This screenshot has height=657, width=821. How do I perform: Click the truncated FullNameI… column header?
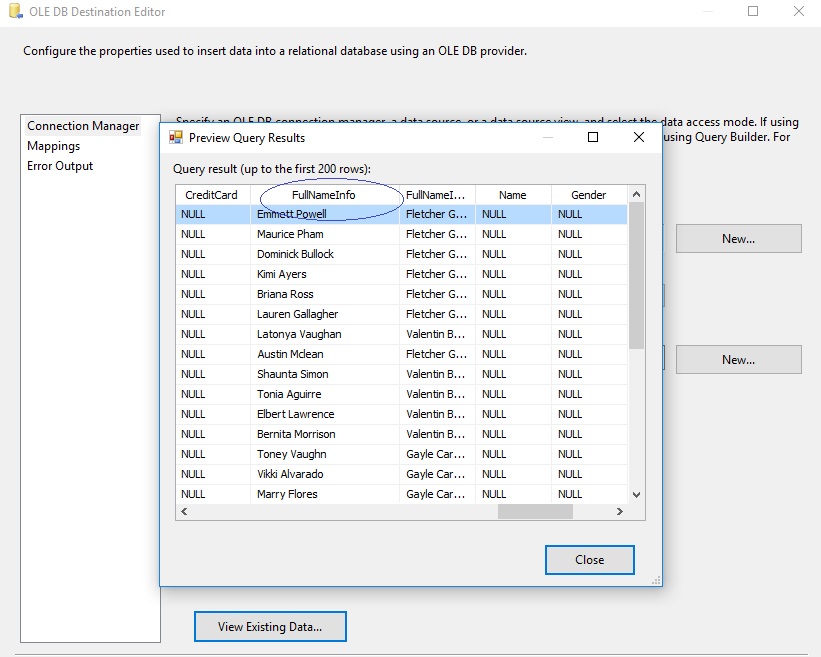pyautogui.click(x=437, y=195)
